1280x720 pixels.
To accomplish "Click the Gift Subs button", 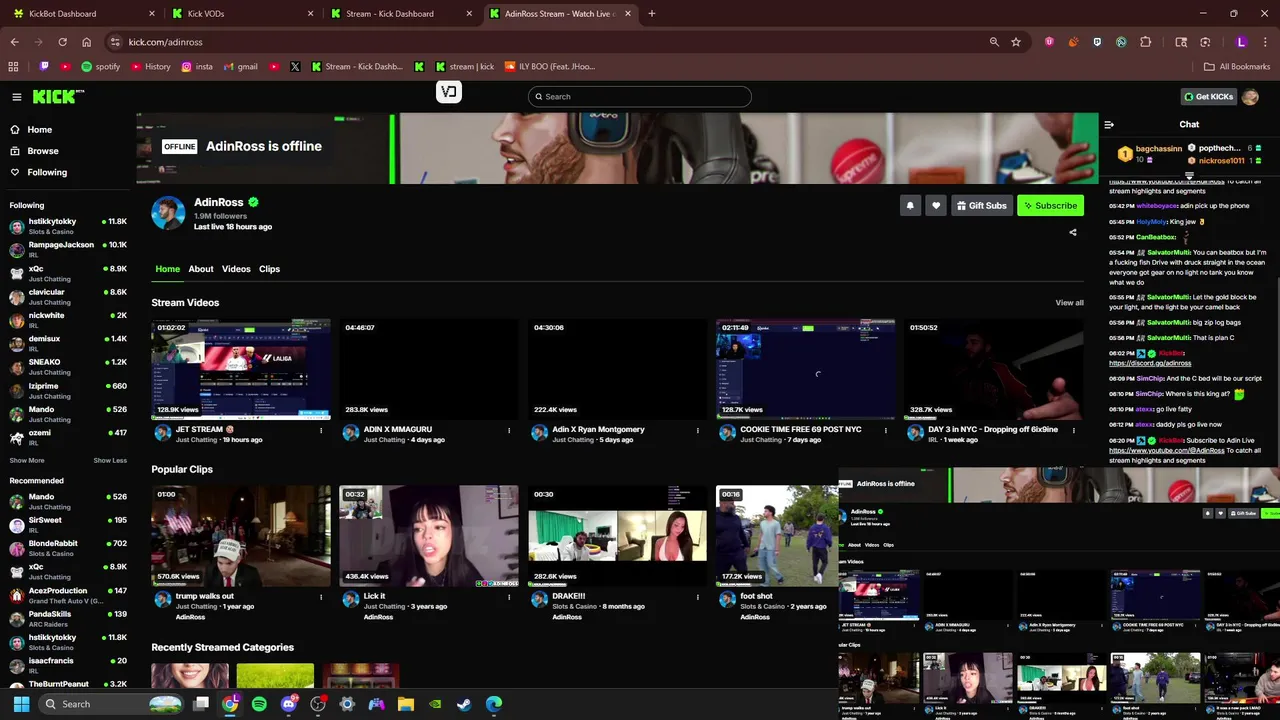I will tap(981, 205).
